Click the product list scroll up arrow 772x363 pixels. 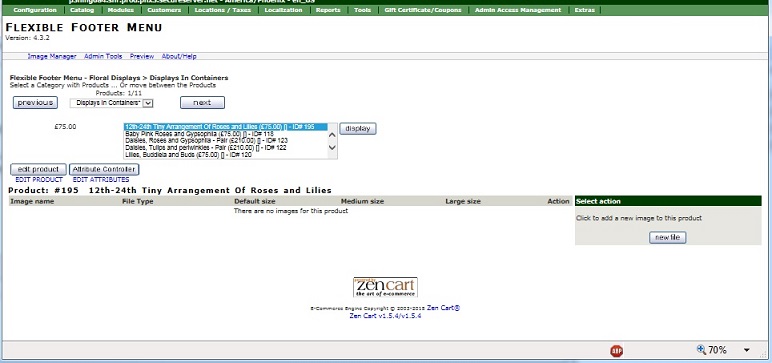tap(332, 135)
